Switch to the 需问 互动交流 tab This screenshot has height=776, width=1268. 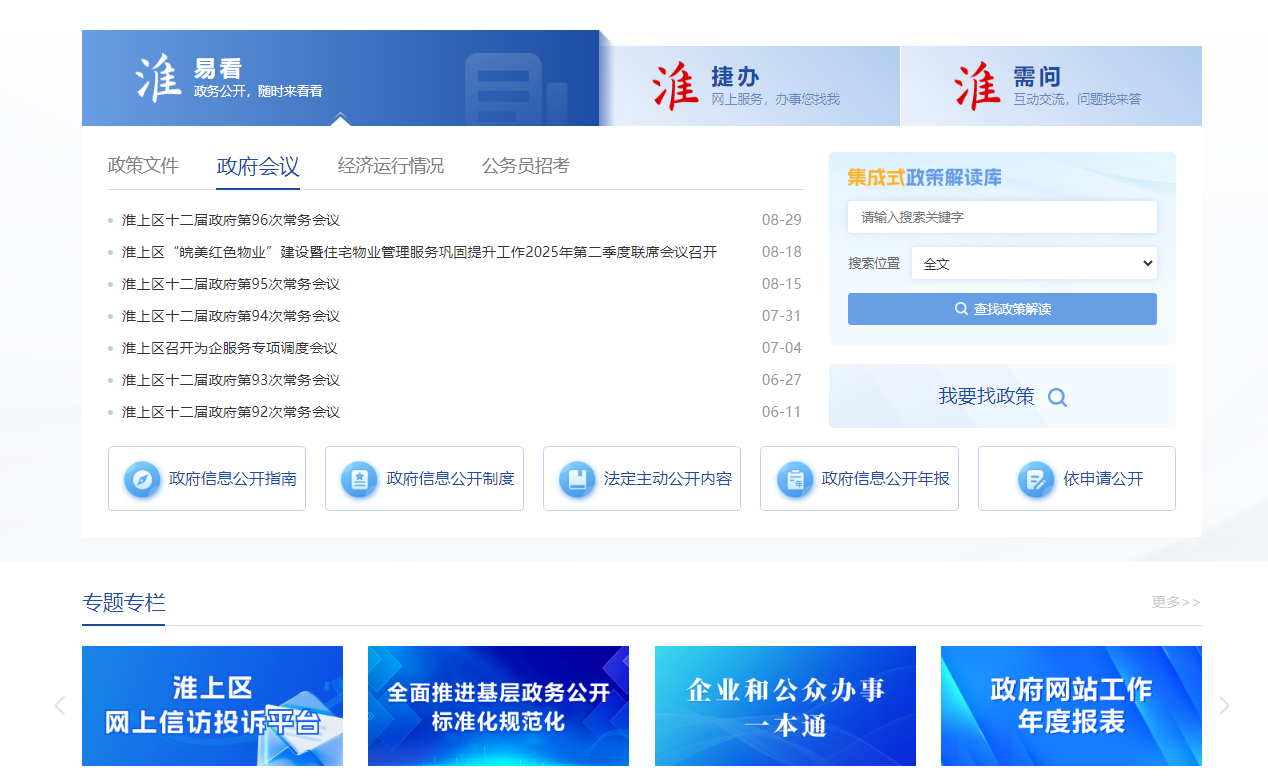1051,86
